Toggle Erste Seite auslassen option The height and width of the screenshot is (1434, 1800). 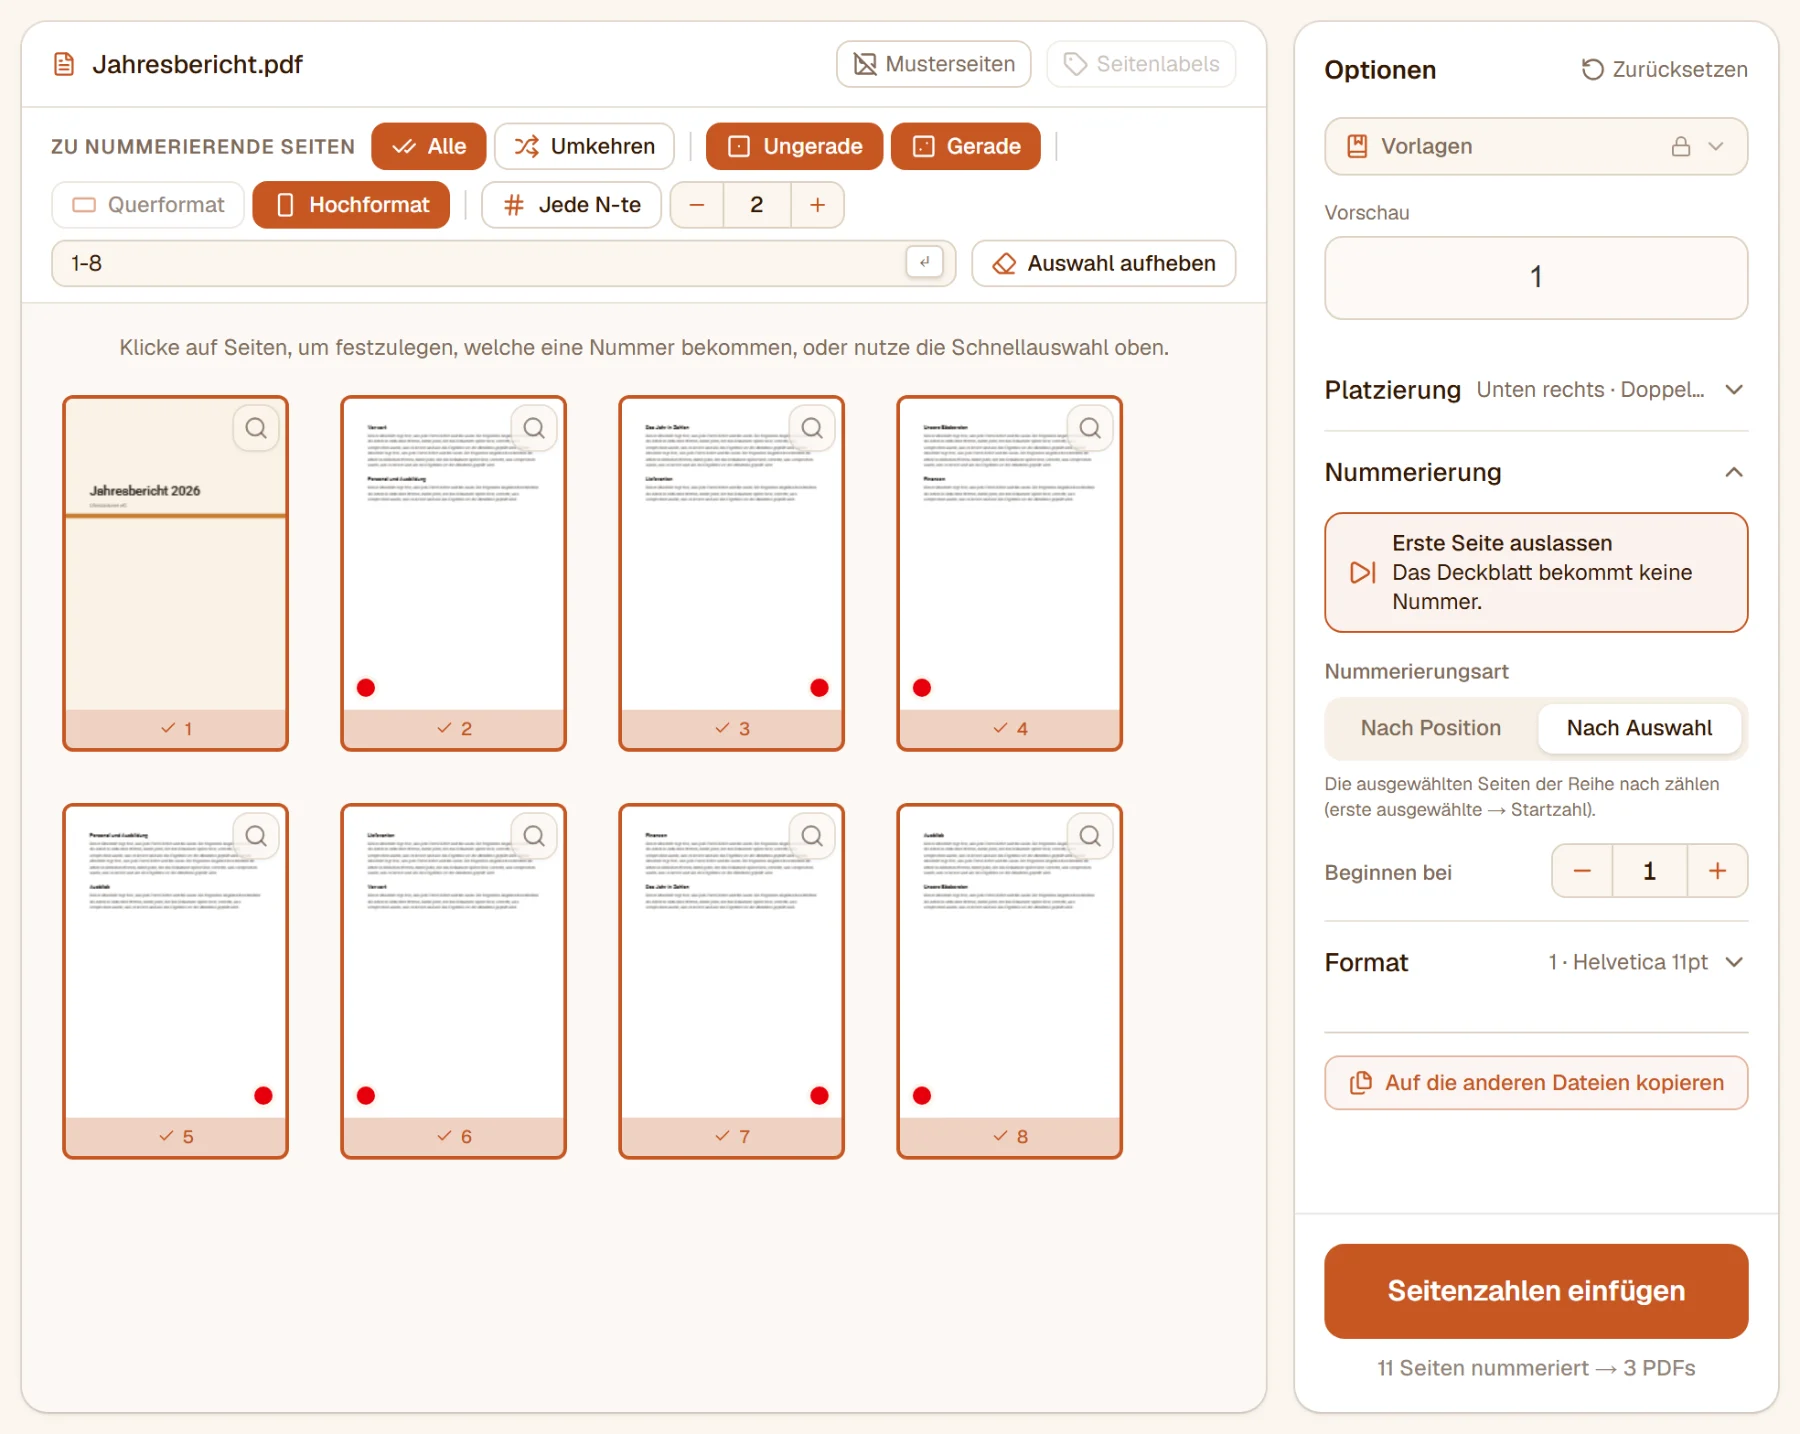(1536, 572)
